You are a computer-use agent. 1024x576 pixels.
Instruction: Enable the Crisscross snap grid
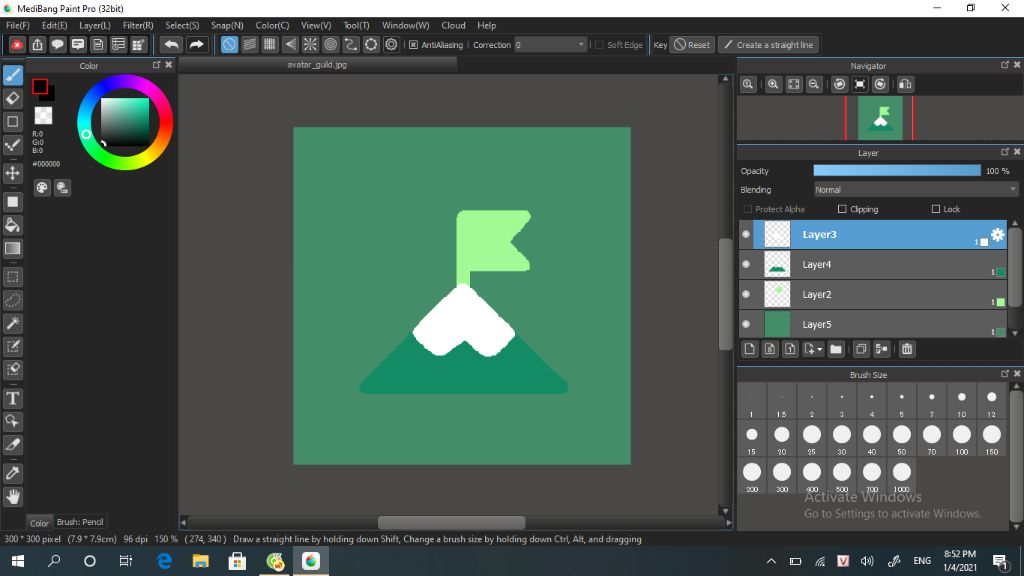coord(270,45)
